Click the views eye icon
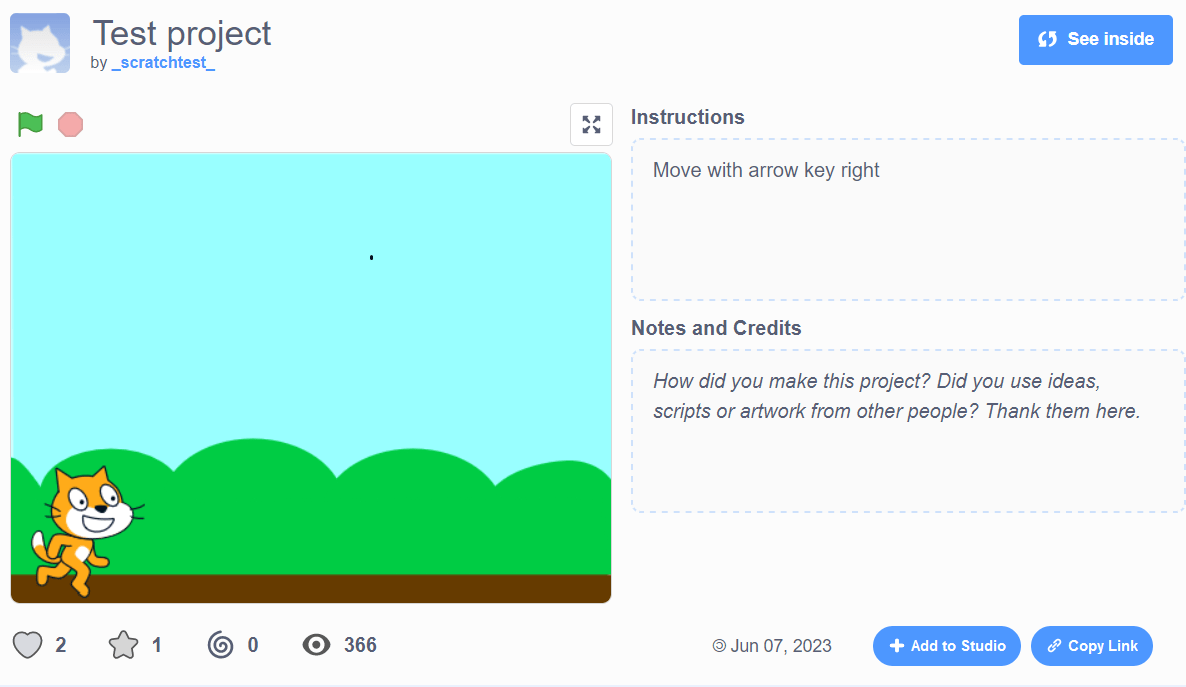The height and width of the screenshot is (687, 1186). point(317,645)
